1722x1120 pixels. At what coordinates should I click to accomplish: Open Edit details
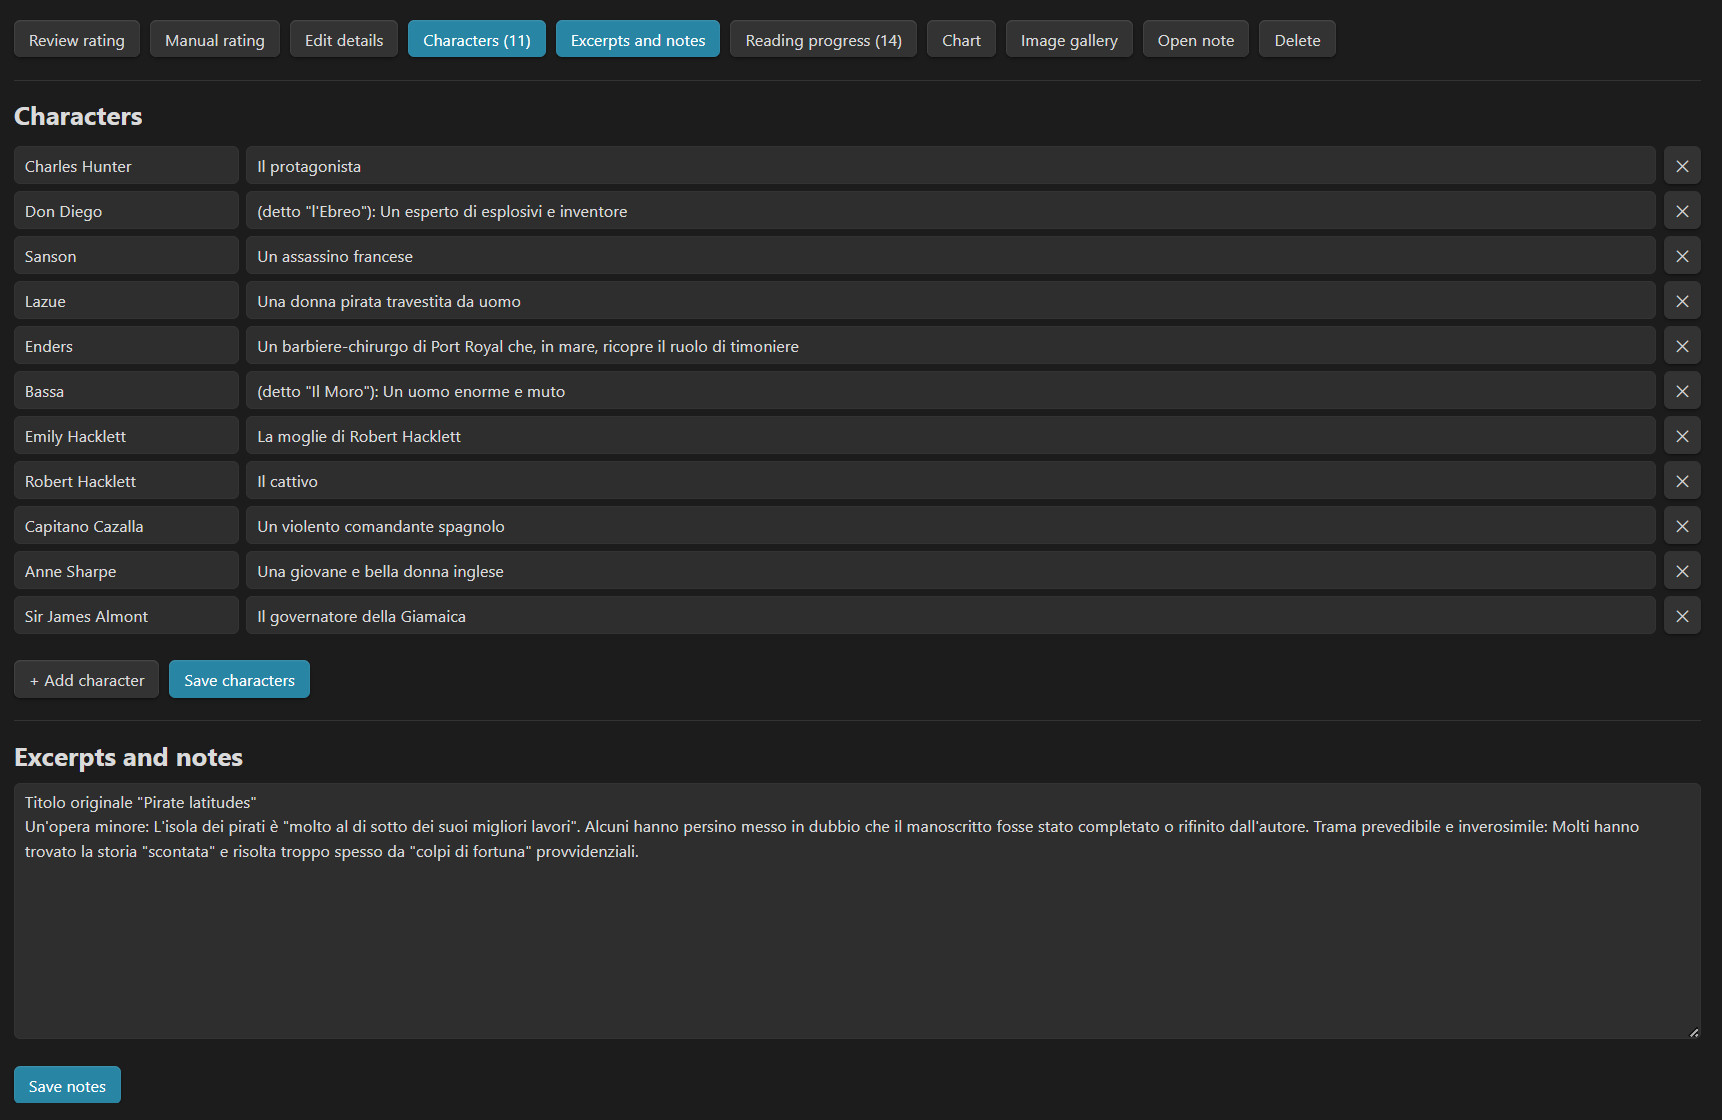pyautogui.click(x=344, y=40)
